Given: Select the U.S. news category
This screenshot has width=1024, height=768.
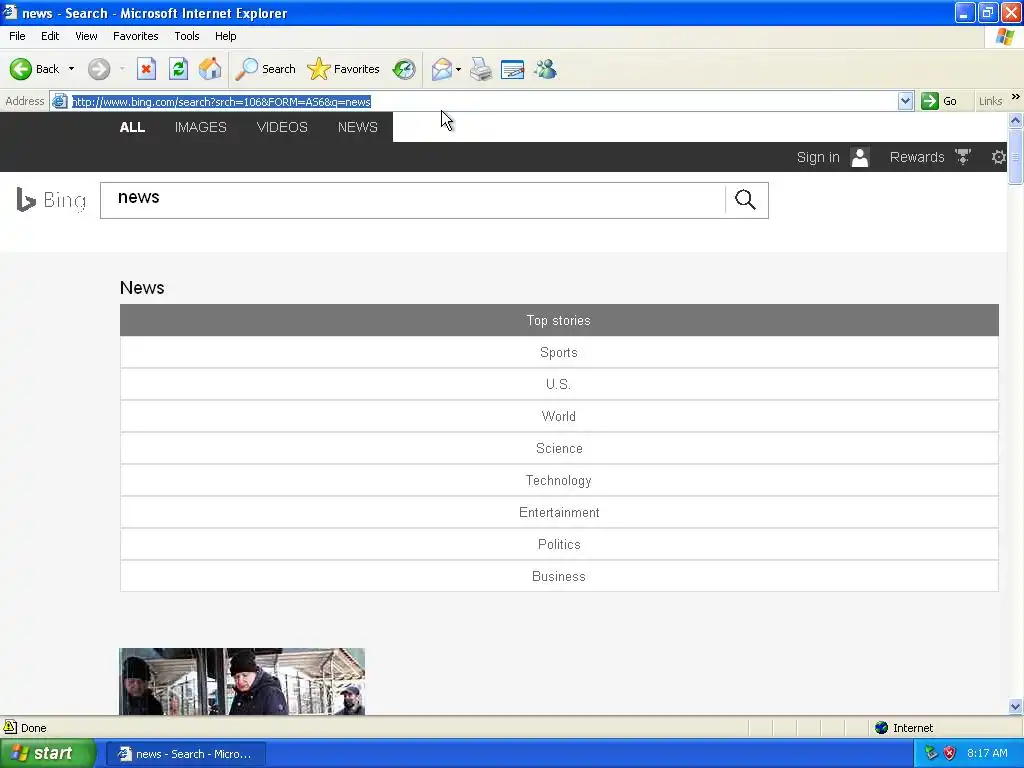Looking at the screenshot, I should point(559,384).
